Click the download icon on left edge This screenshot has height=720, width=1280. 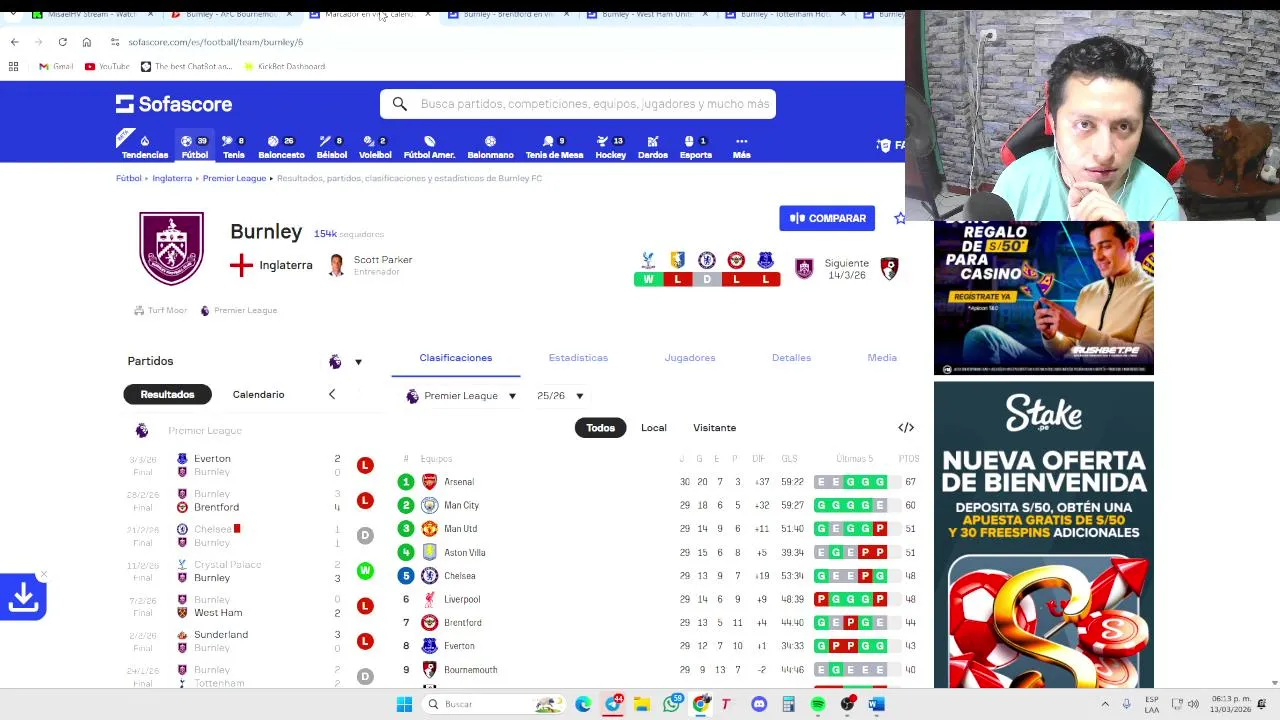pyautogui.click(x=24, y=597)
